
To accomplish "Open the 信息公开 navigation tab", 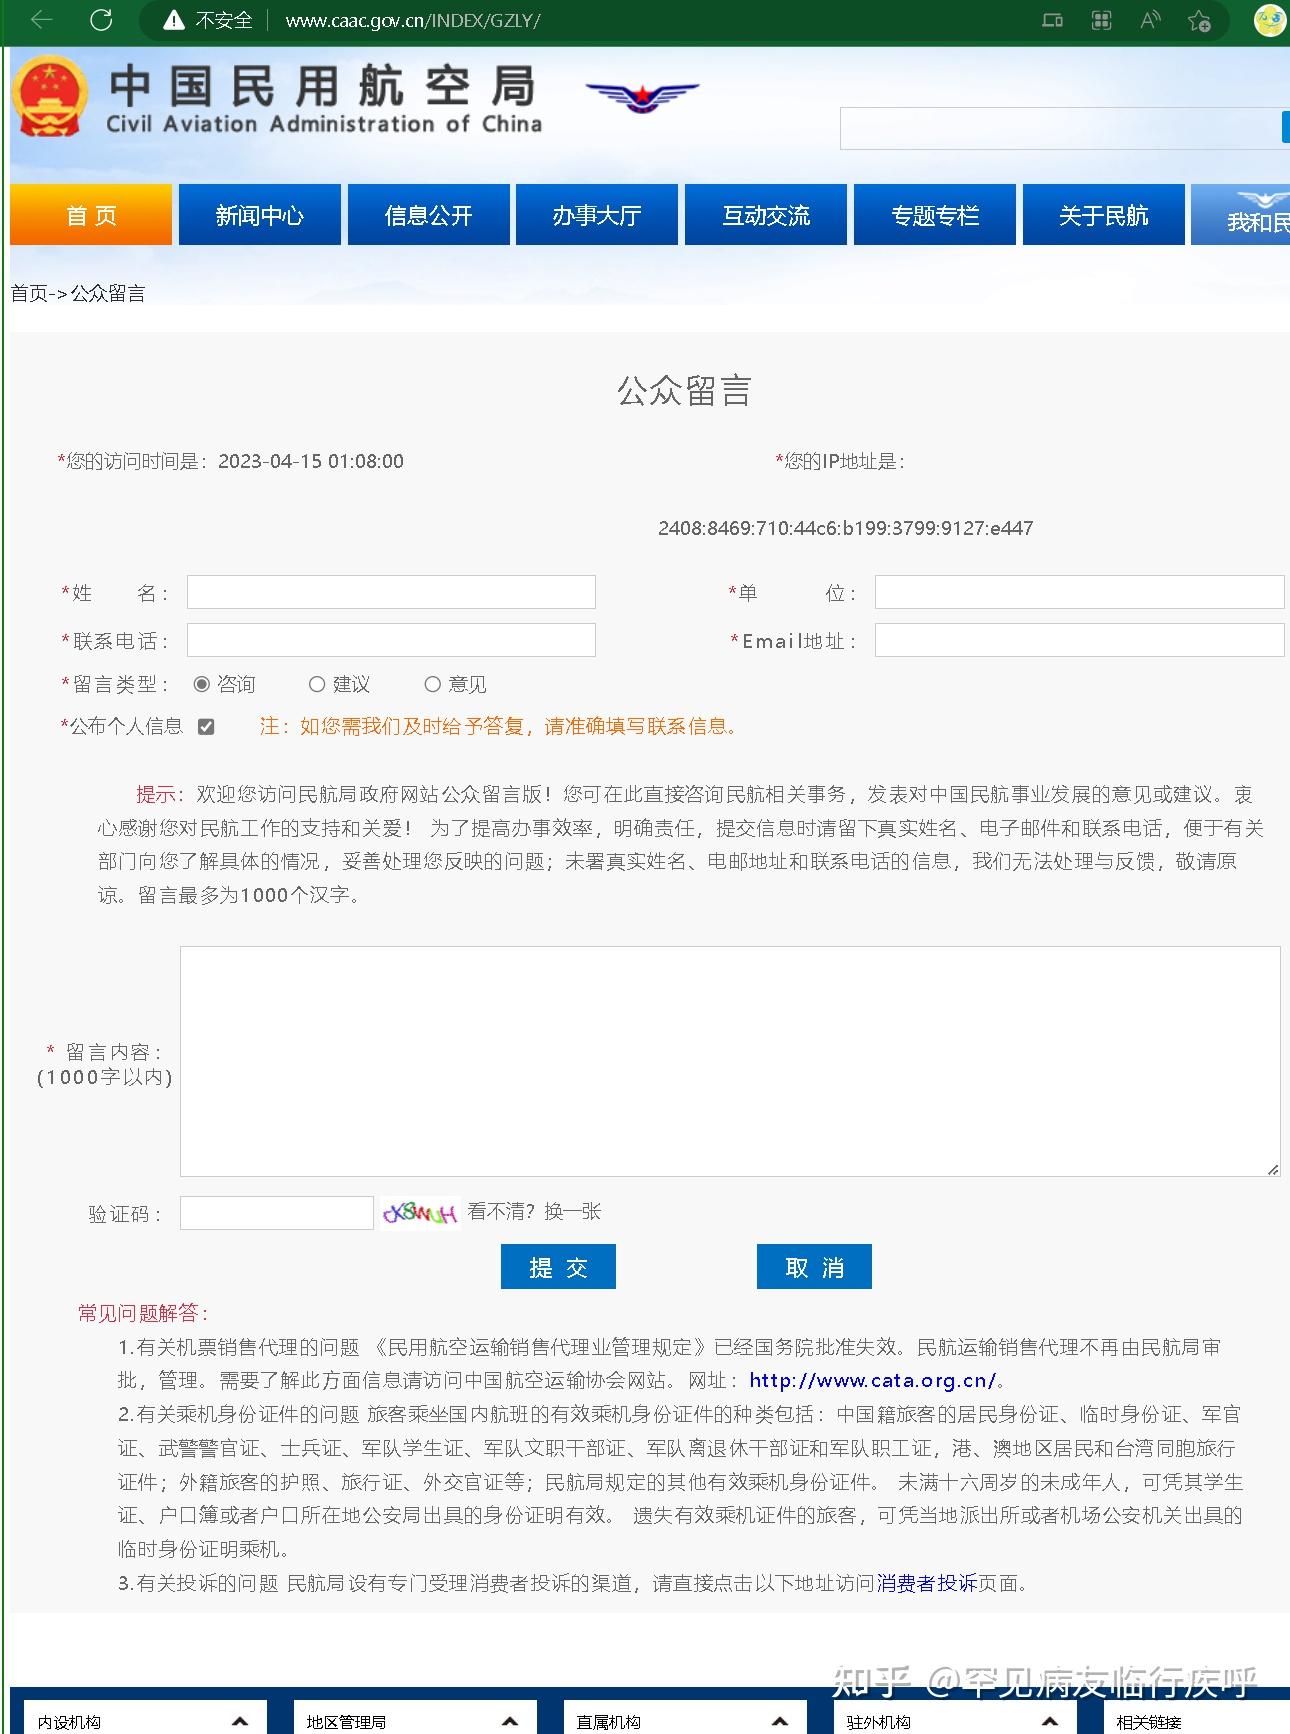I will pos(429,214).
